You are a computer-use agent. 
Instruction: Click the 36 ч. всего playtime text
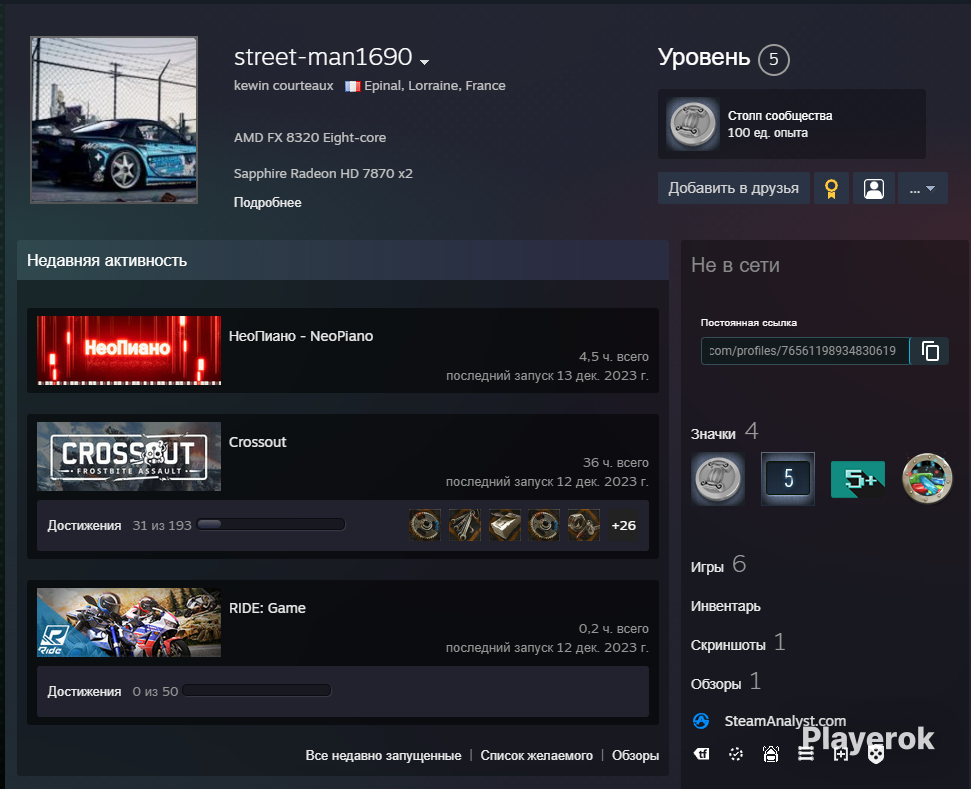tap(616, 463)
